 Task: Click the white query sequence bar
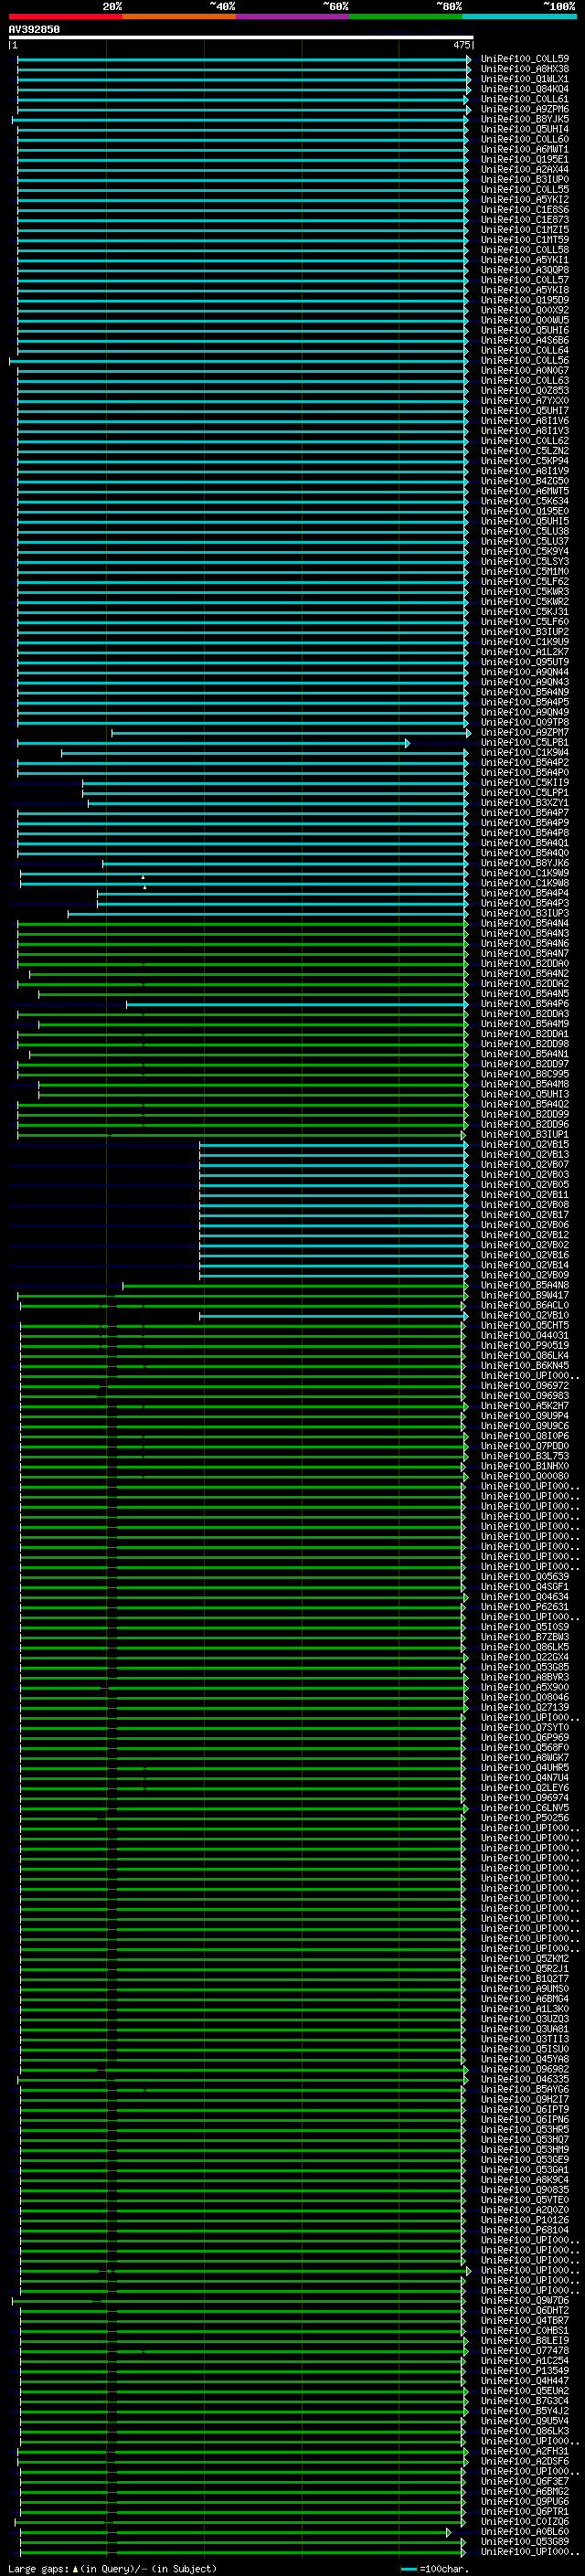(240, 38)
